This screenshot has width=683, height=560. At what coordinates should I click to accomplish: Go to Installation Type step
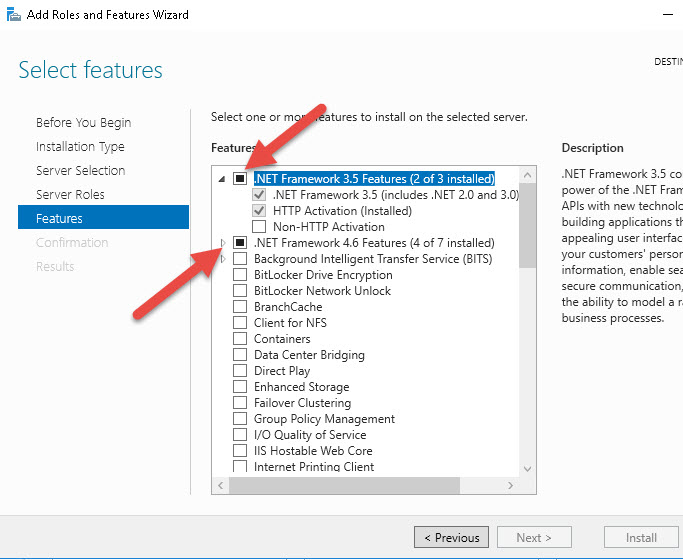[80, 147]
